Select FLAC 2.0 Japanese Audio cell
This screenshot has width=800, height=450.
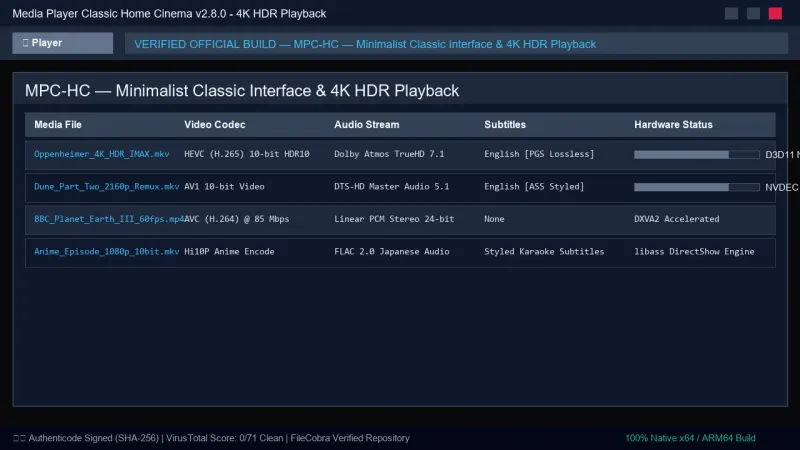pos(392,252)
